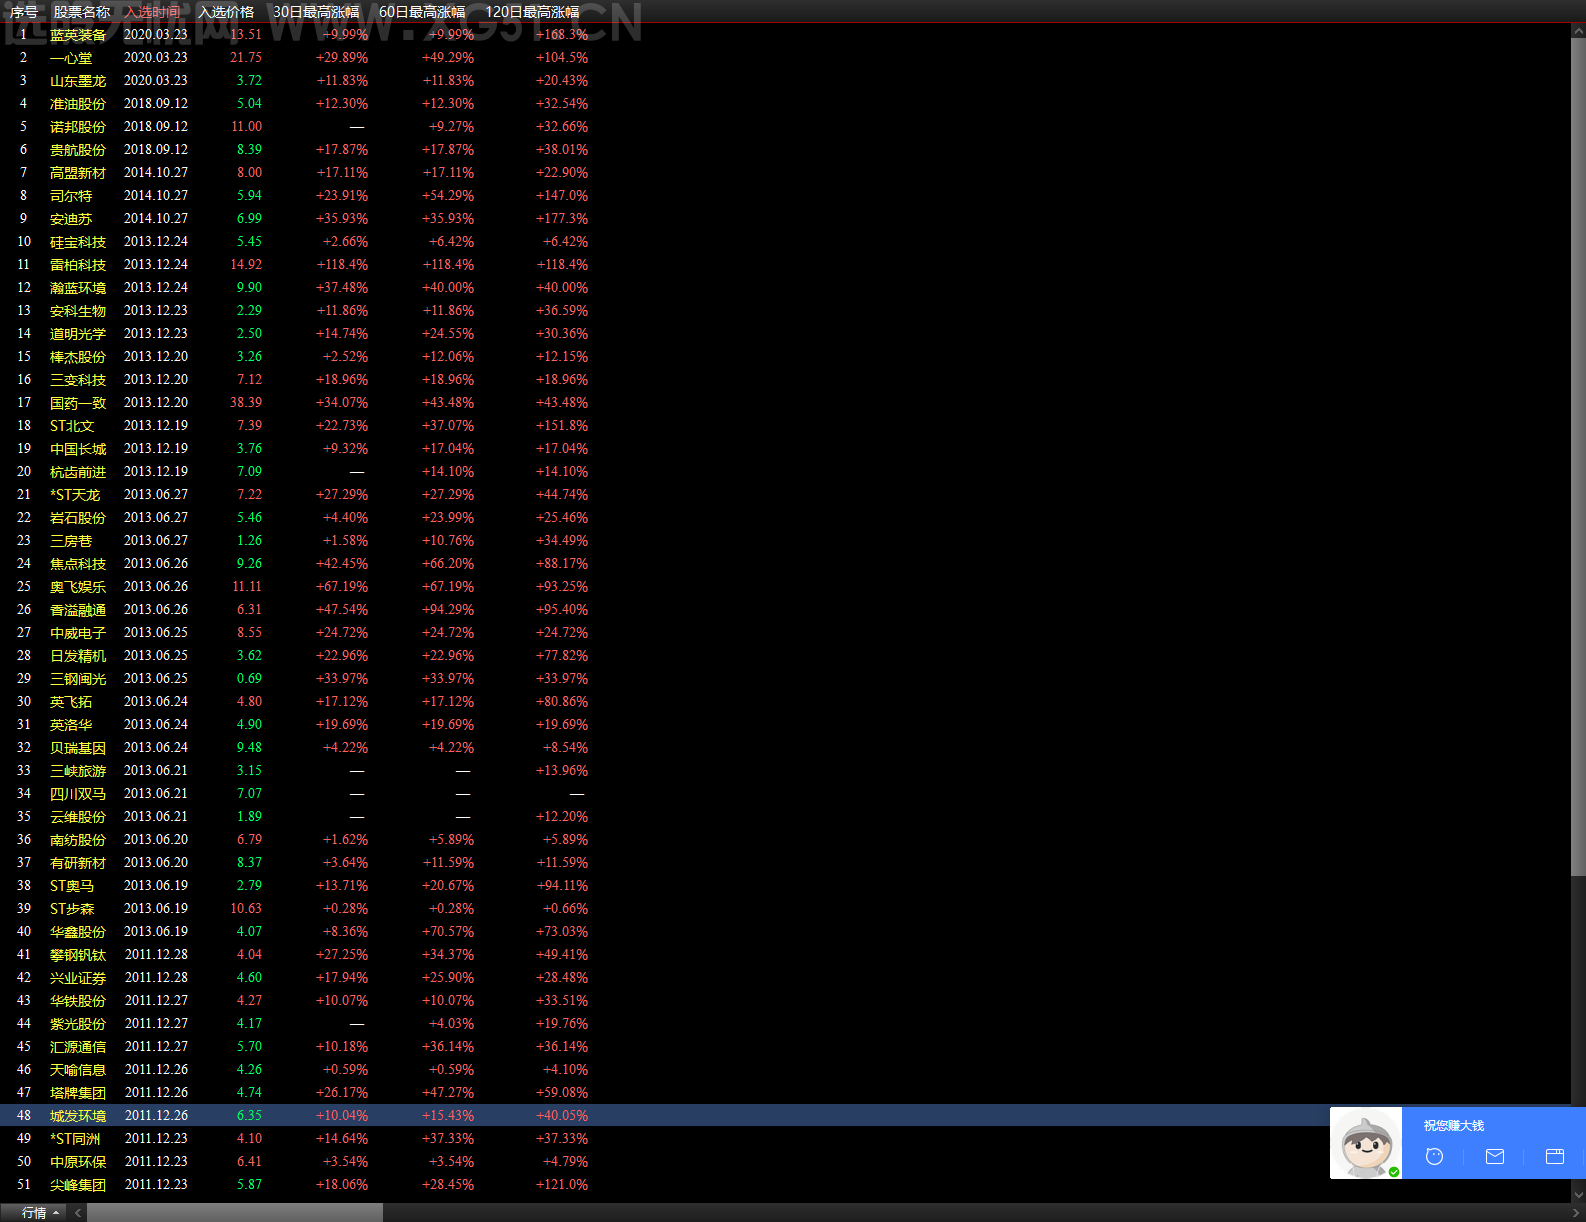
Task: Click +177.3% gain of 安迪苏
Action: 562,218
